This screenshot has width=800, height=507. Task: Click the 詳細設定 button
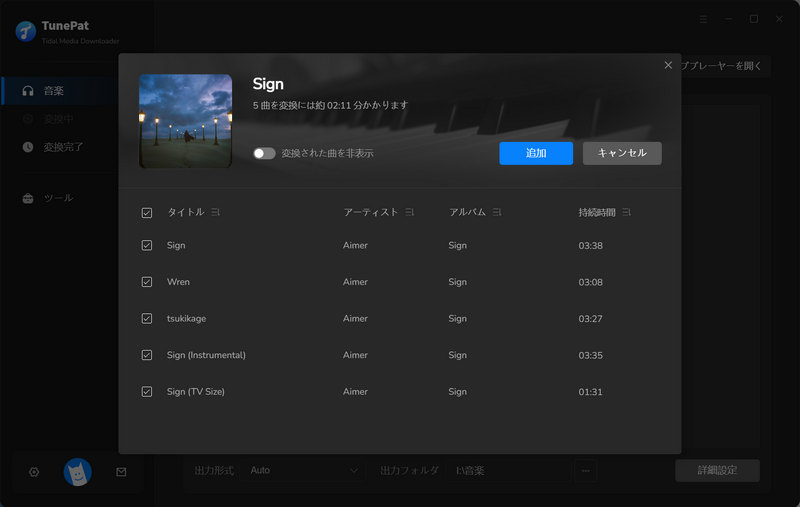[717, 470]
